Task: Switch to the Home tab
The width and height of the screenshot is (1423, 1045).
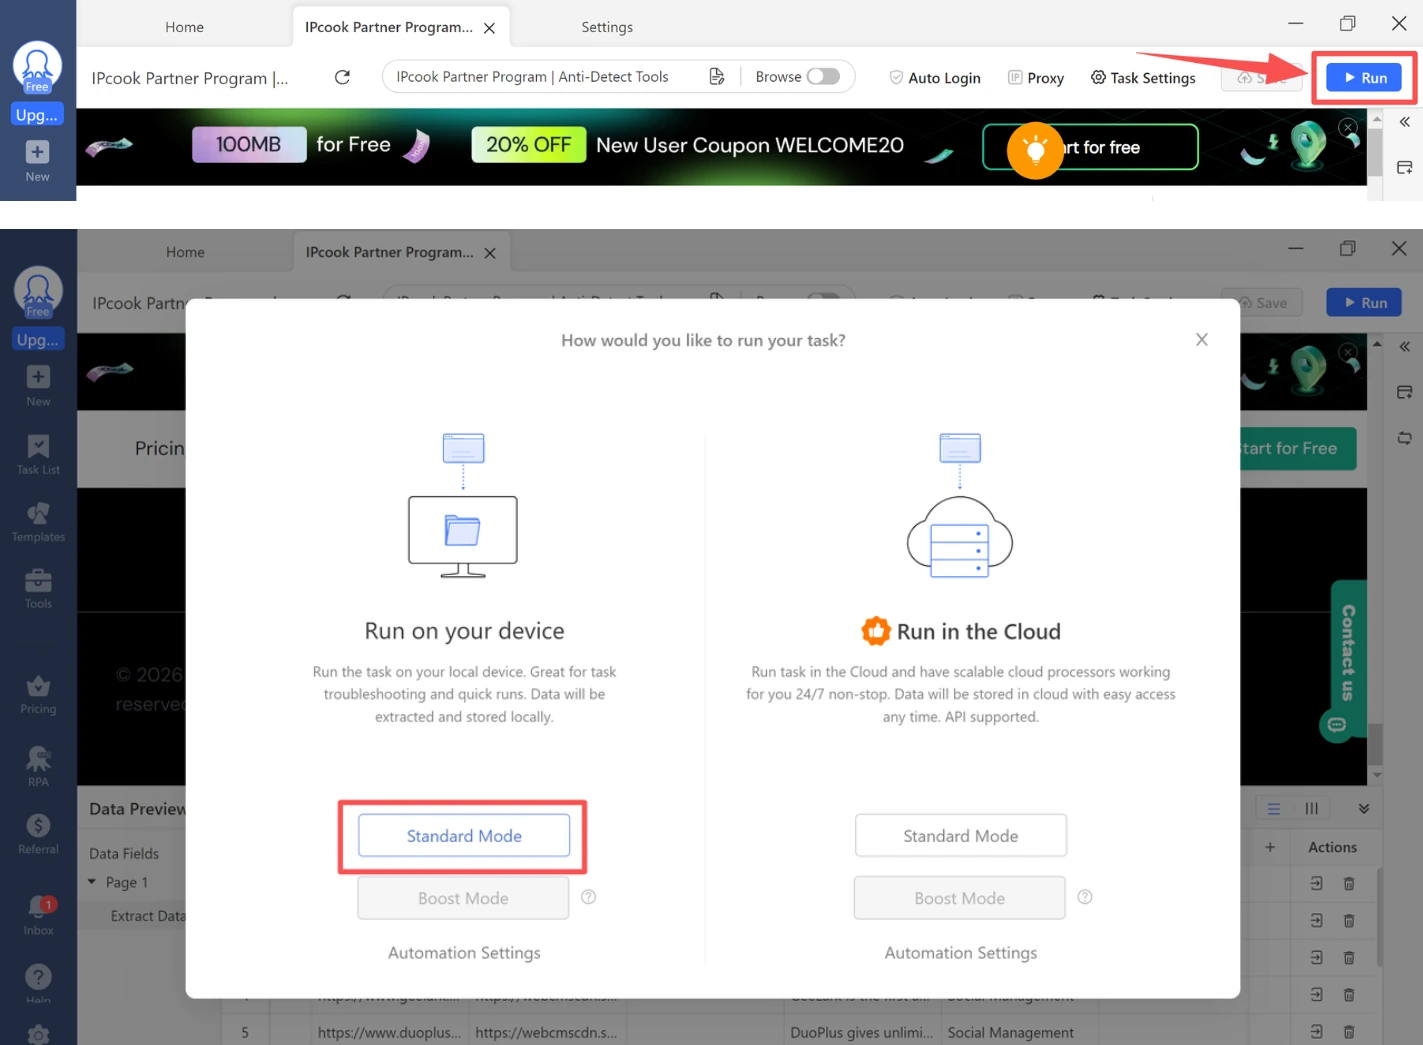Action: tap(184, 27)
